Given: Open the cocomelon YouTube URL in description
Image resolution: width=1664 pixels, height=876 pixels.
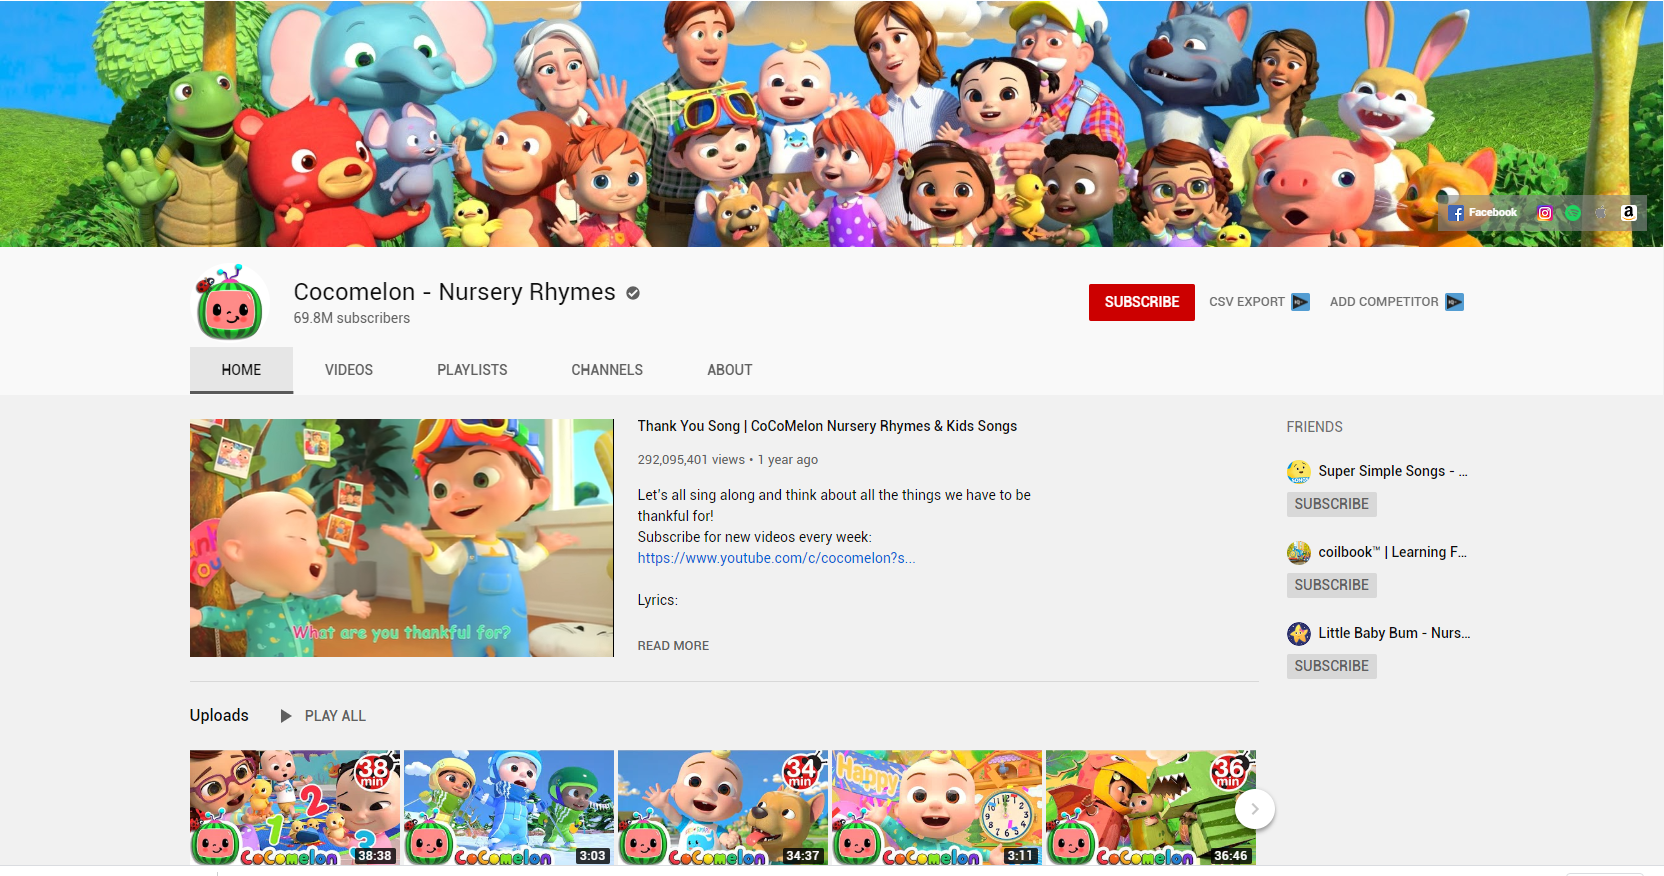Looking at the screenshot, I should point(776,558).
